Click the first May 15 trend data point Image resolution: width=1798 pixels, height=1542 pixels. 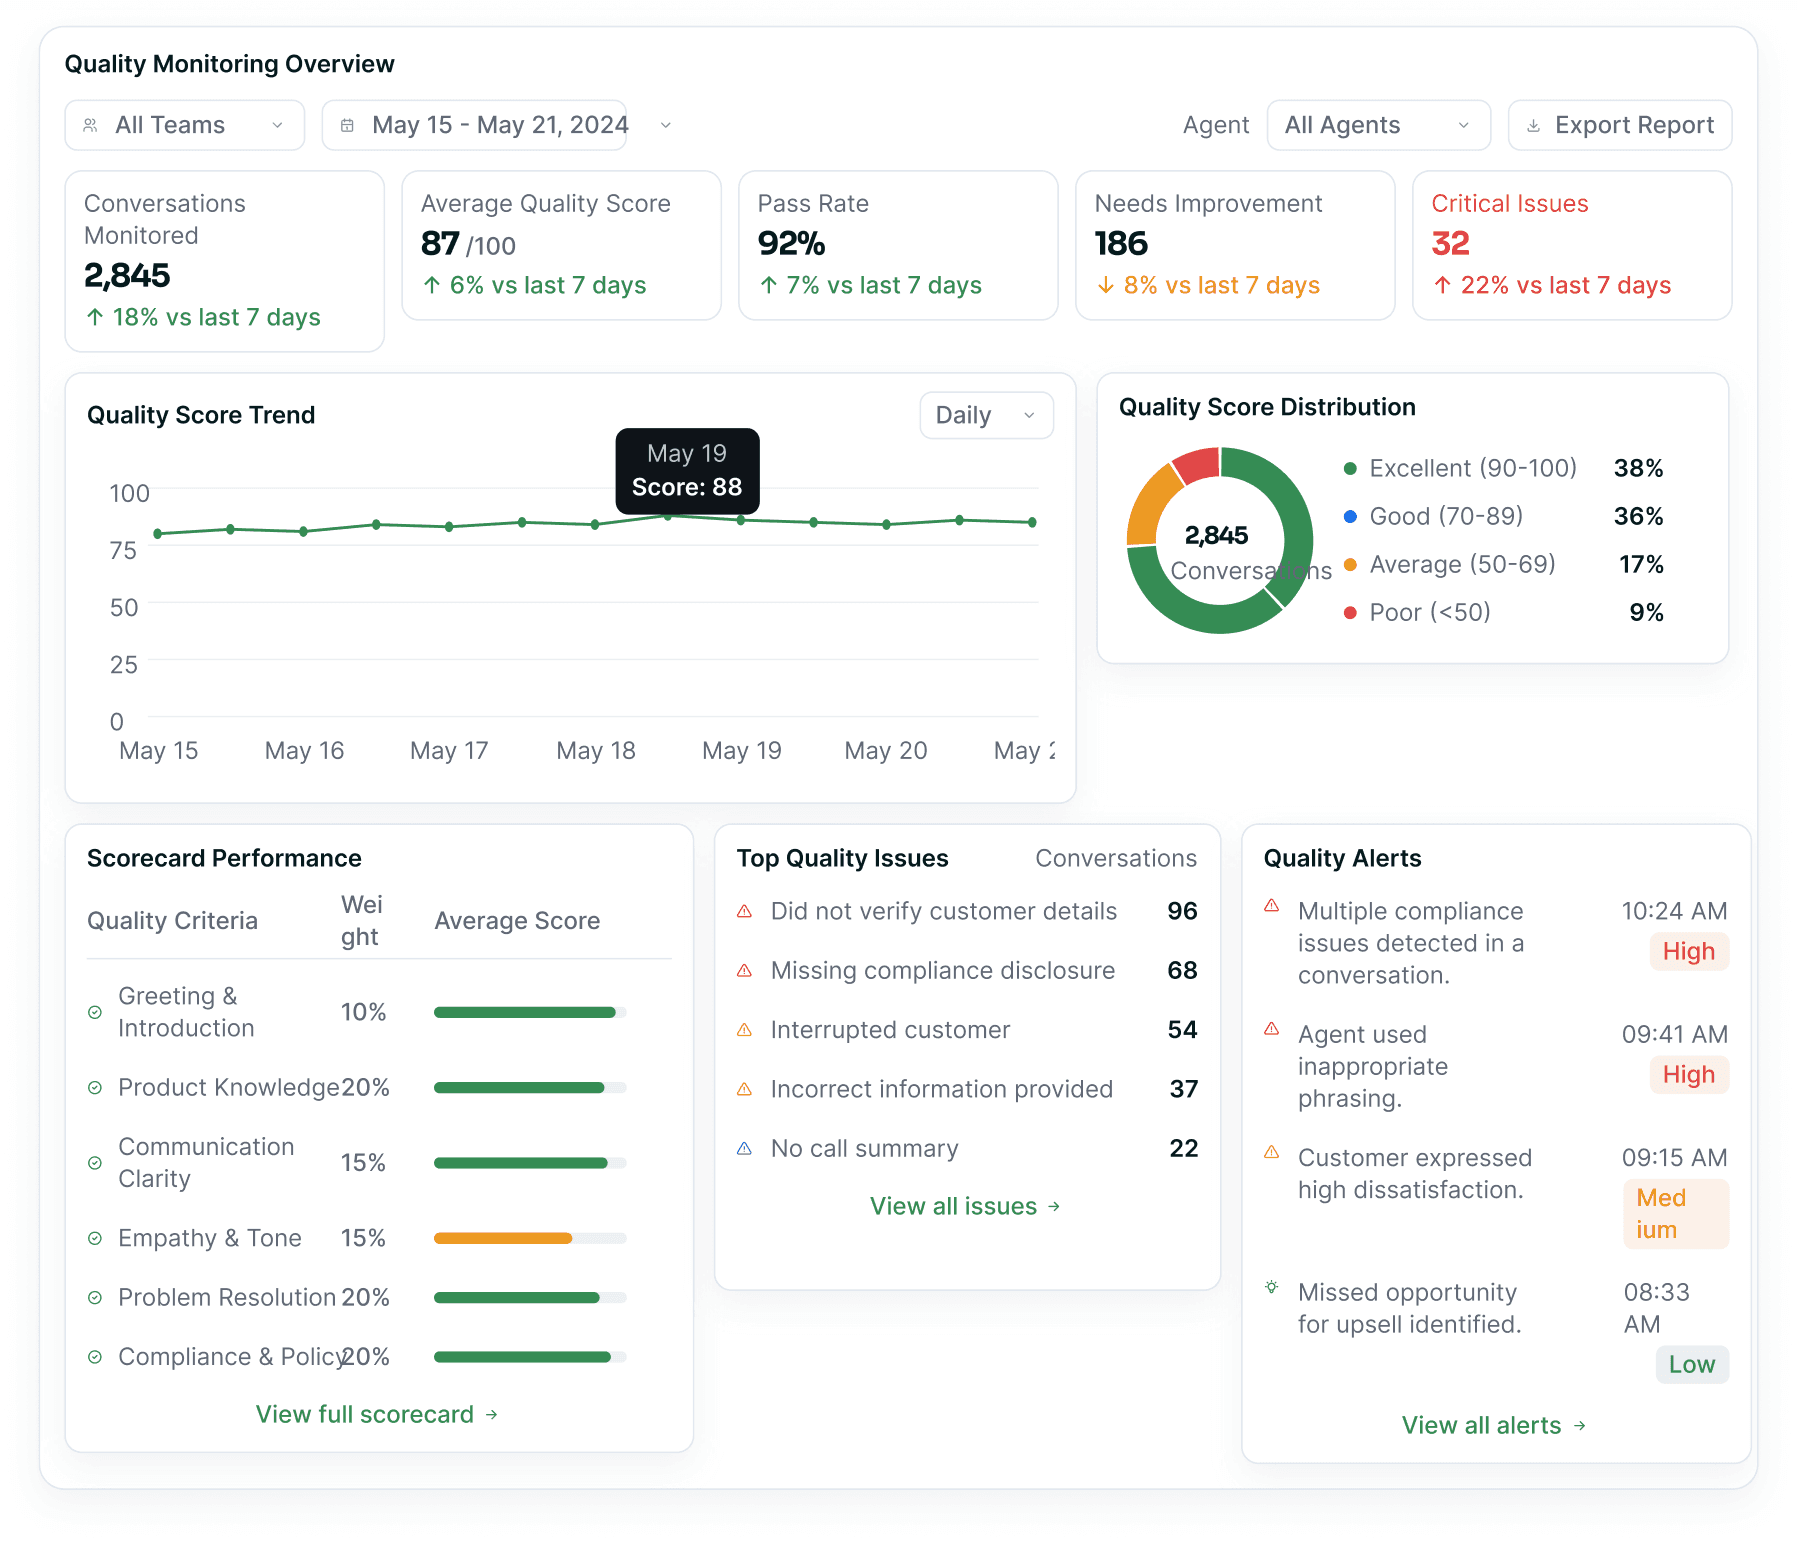coord(158,534)
